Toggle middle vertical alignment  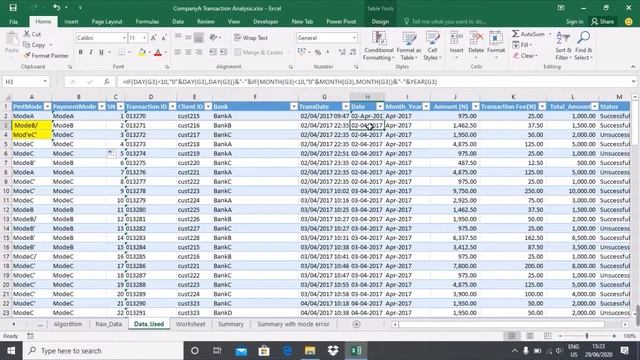click(188, 38)
